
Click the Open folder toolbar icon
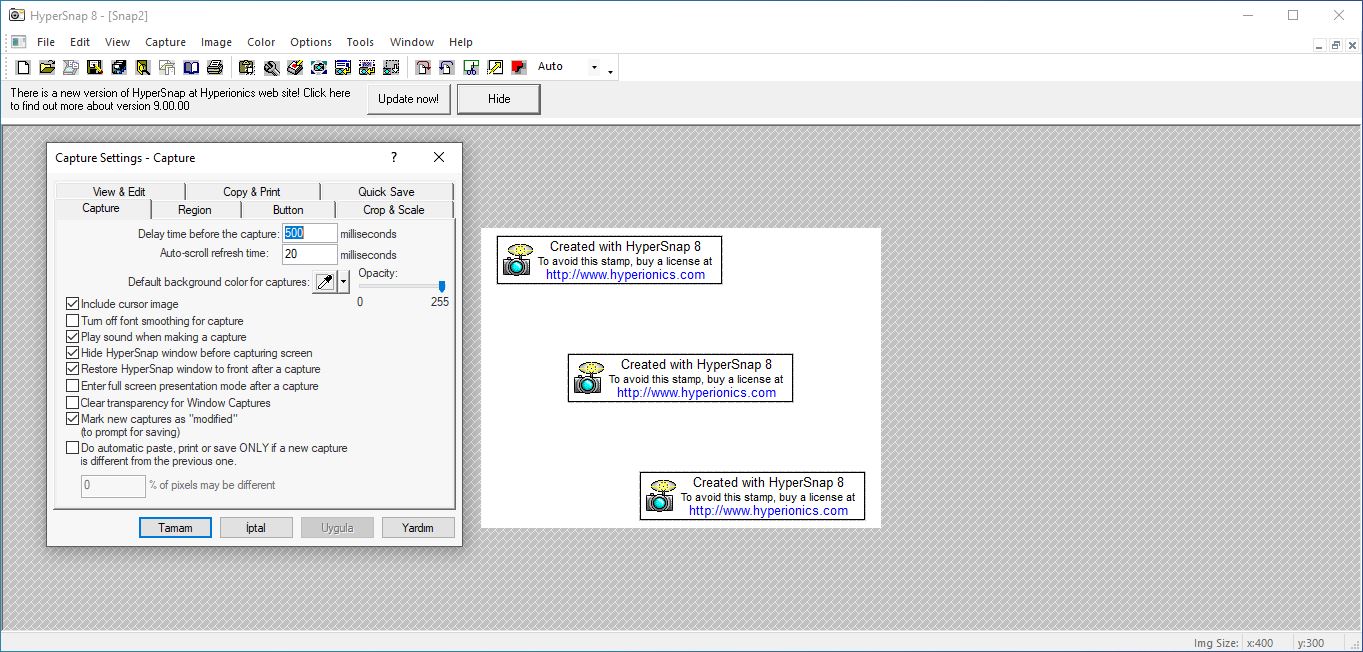point(47,67)
